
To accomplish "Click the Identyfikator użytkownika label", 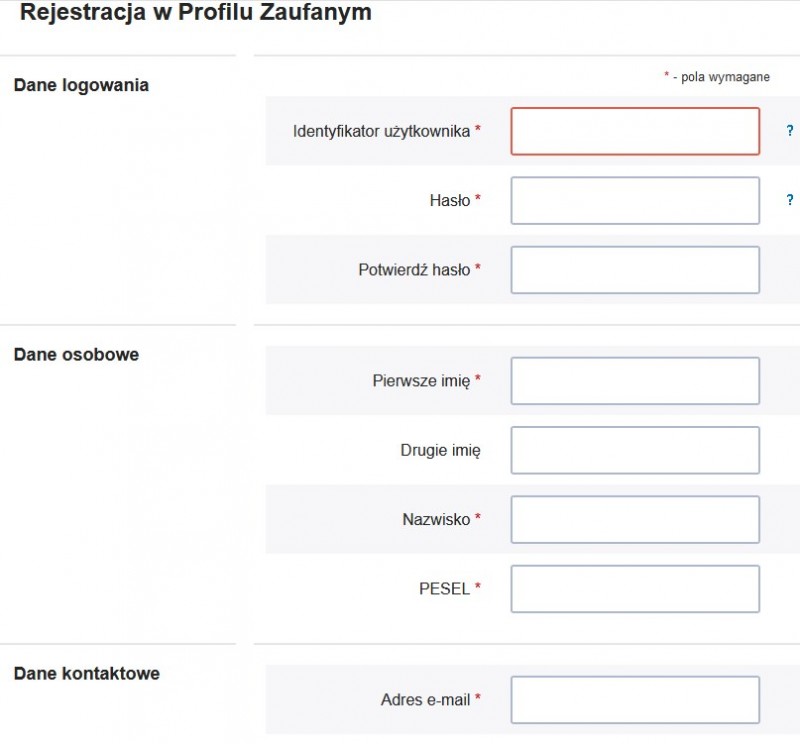I will (x=381, y=132).
